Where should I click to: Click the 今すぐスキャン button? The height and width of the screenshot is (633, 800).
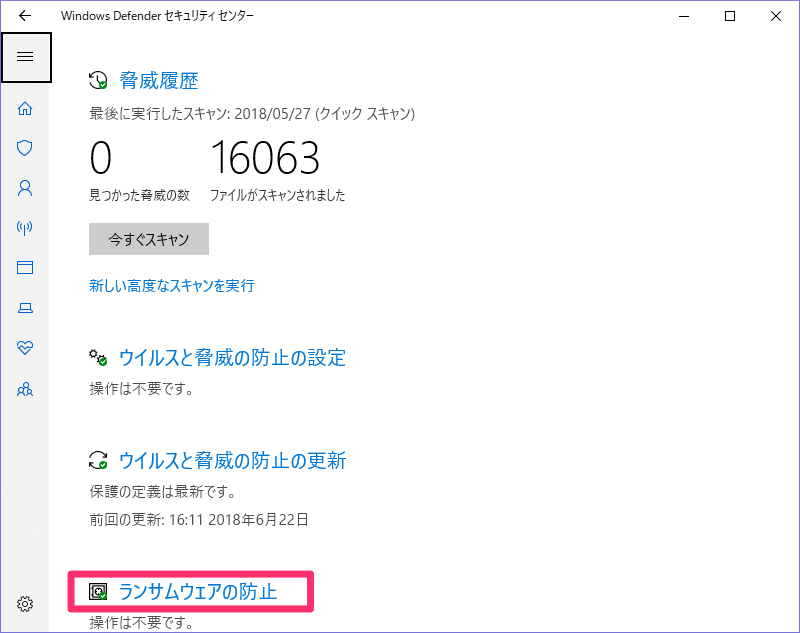coord(149,239)
